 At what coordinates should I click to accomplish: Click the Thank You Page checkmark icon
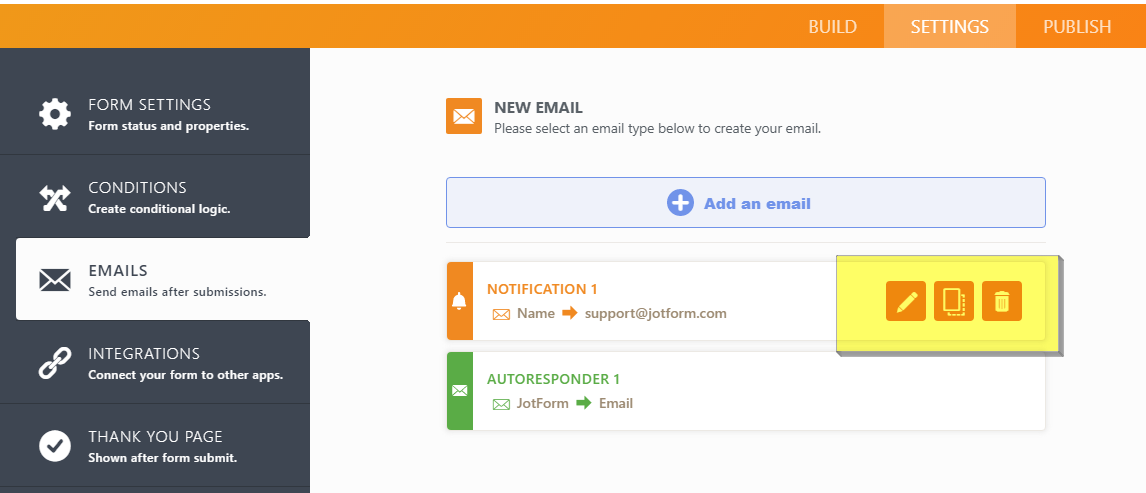55,446
